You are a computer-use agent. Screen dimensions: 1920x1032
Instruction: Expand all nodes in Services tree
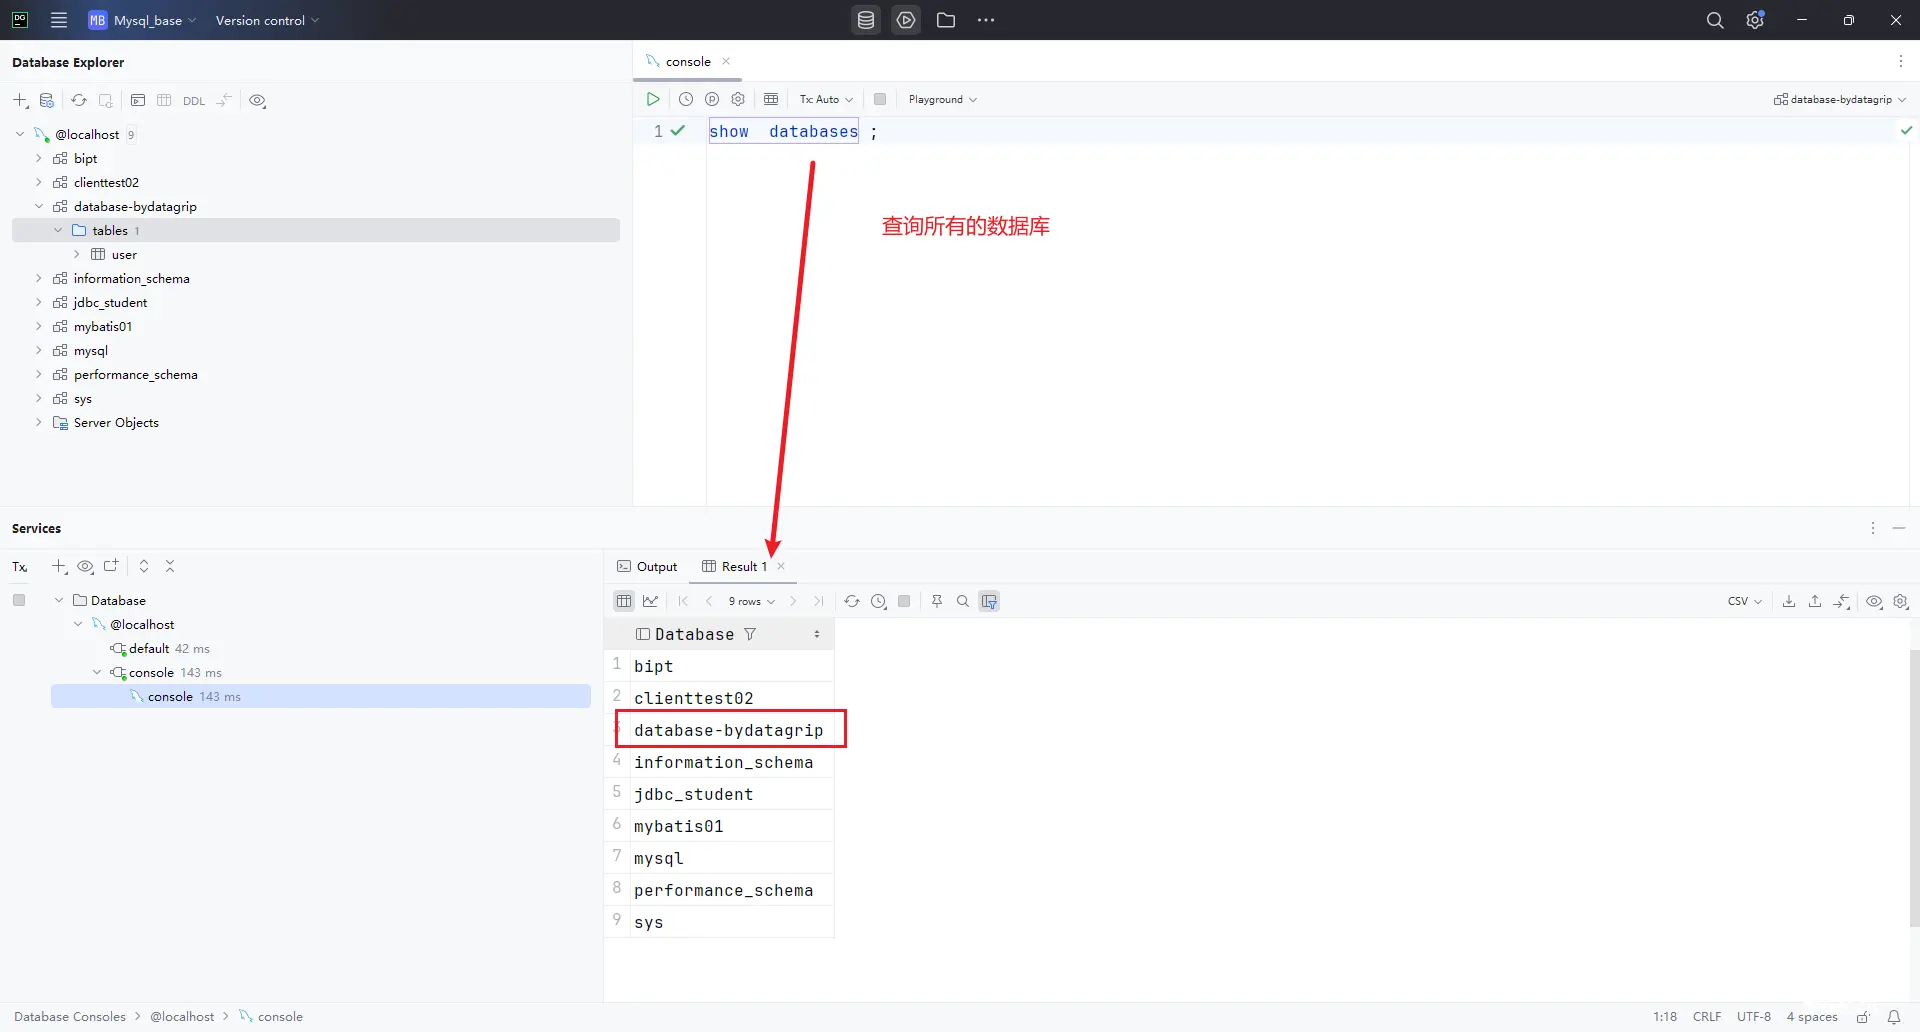144,566
